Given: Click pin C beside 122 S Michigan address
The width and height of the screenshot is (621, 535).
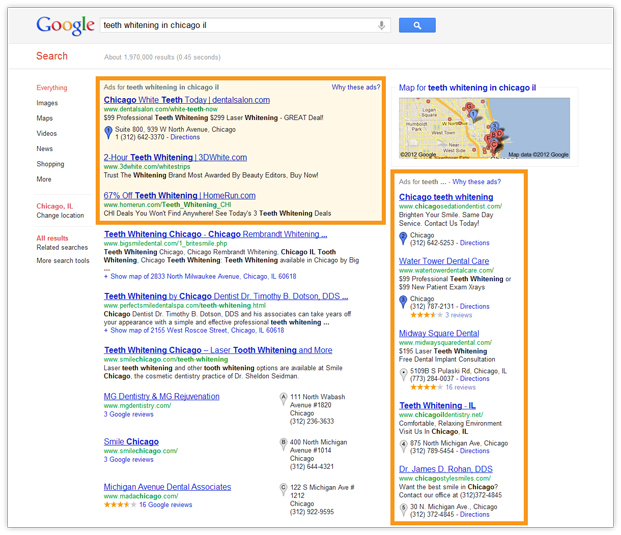Looking at the screenshot, I should [283, 489].
